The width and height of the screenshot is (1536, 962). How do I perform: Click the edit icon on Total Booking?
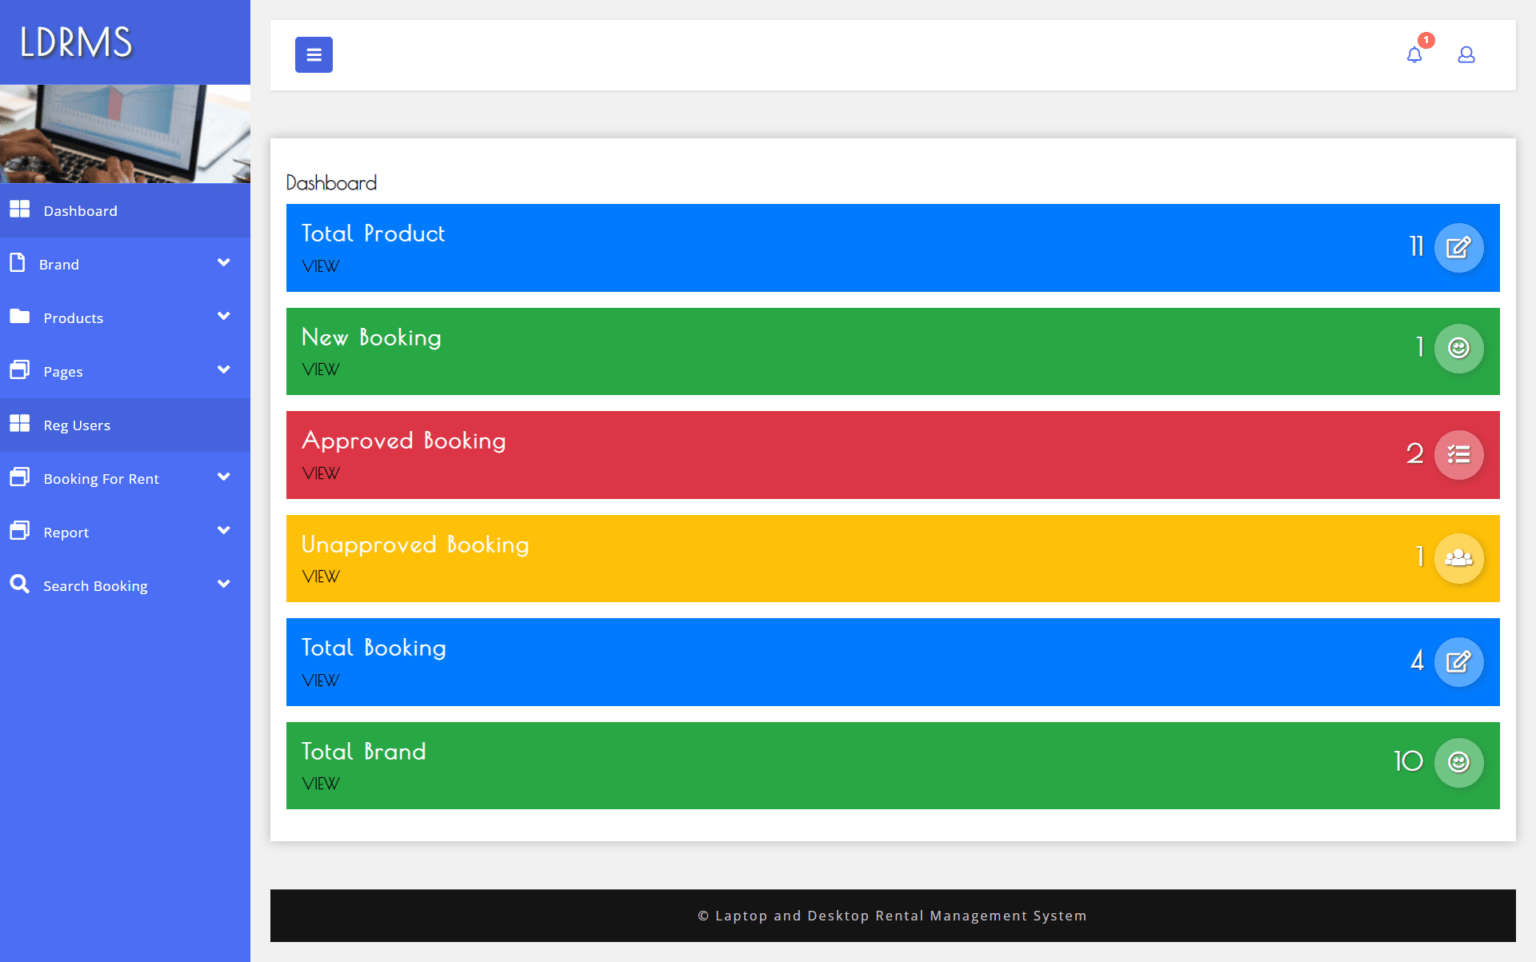[1458, 662]
